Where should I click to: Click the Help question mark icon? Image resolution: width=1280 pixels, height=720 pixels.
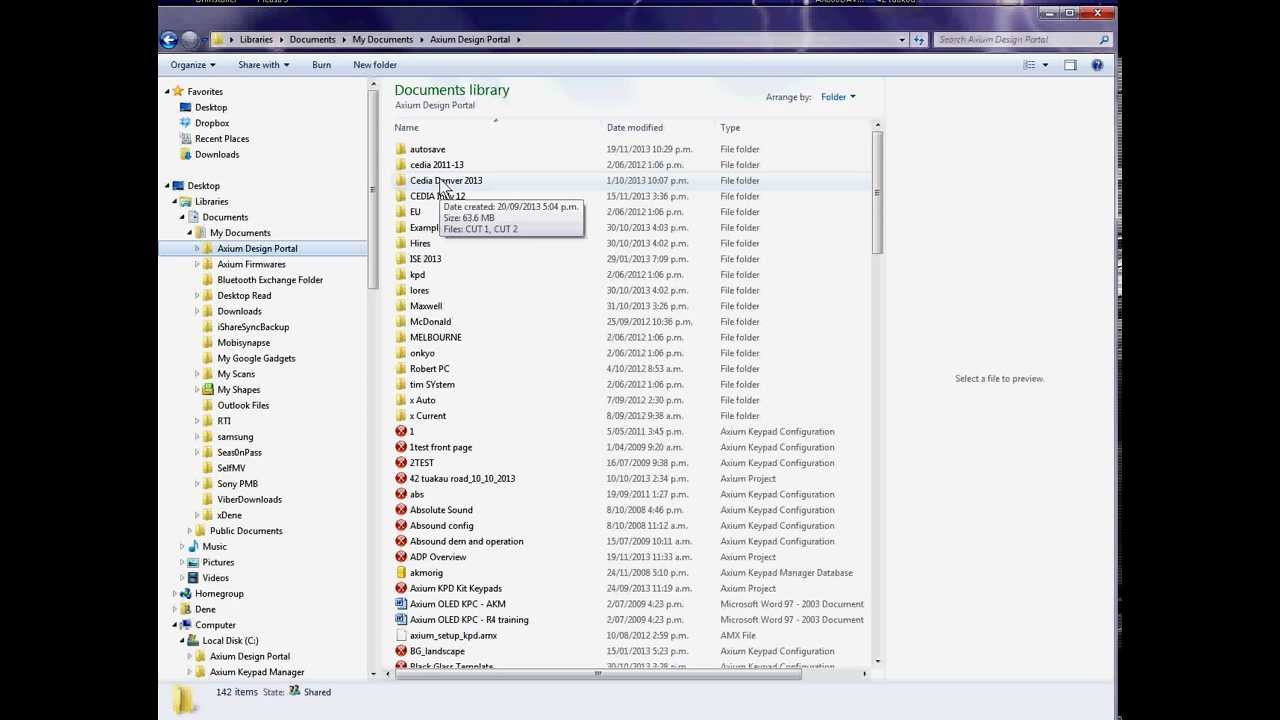[1097, 65]
